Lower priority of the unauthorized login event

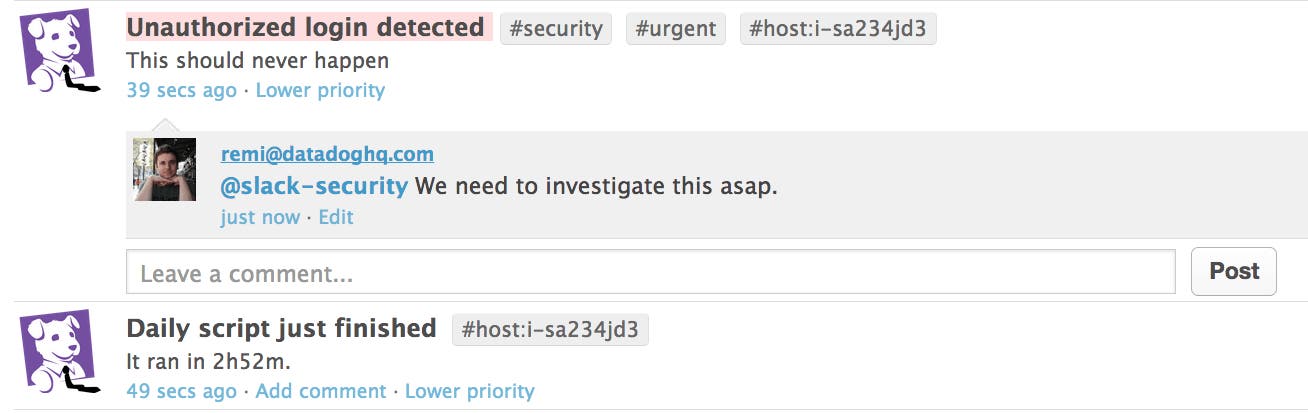(x=320, y=91)
